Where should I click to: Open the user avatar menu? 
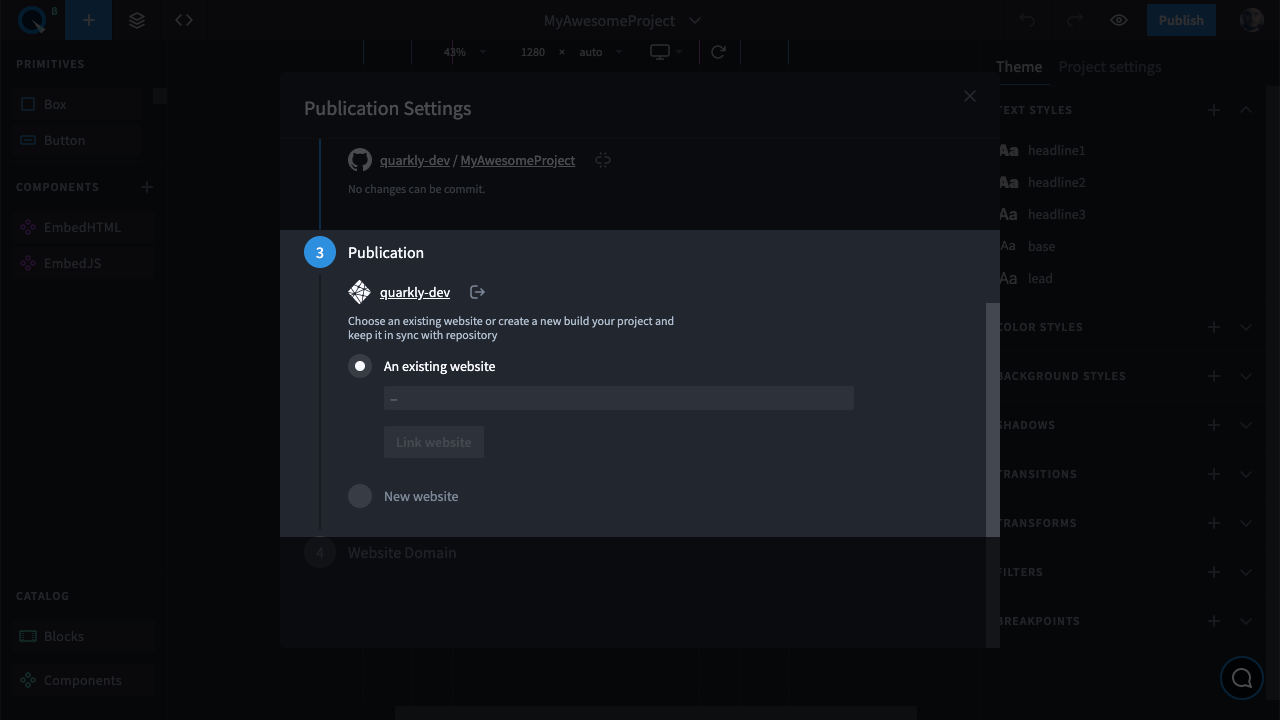click(x=1251, y=20)
